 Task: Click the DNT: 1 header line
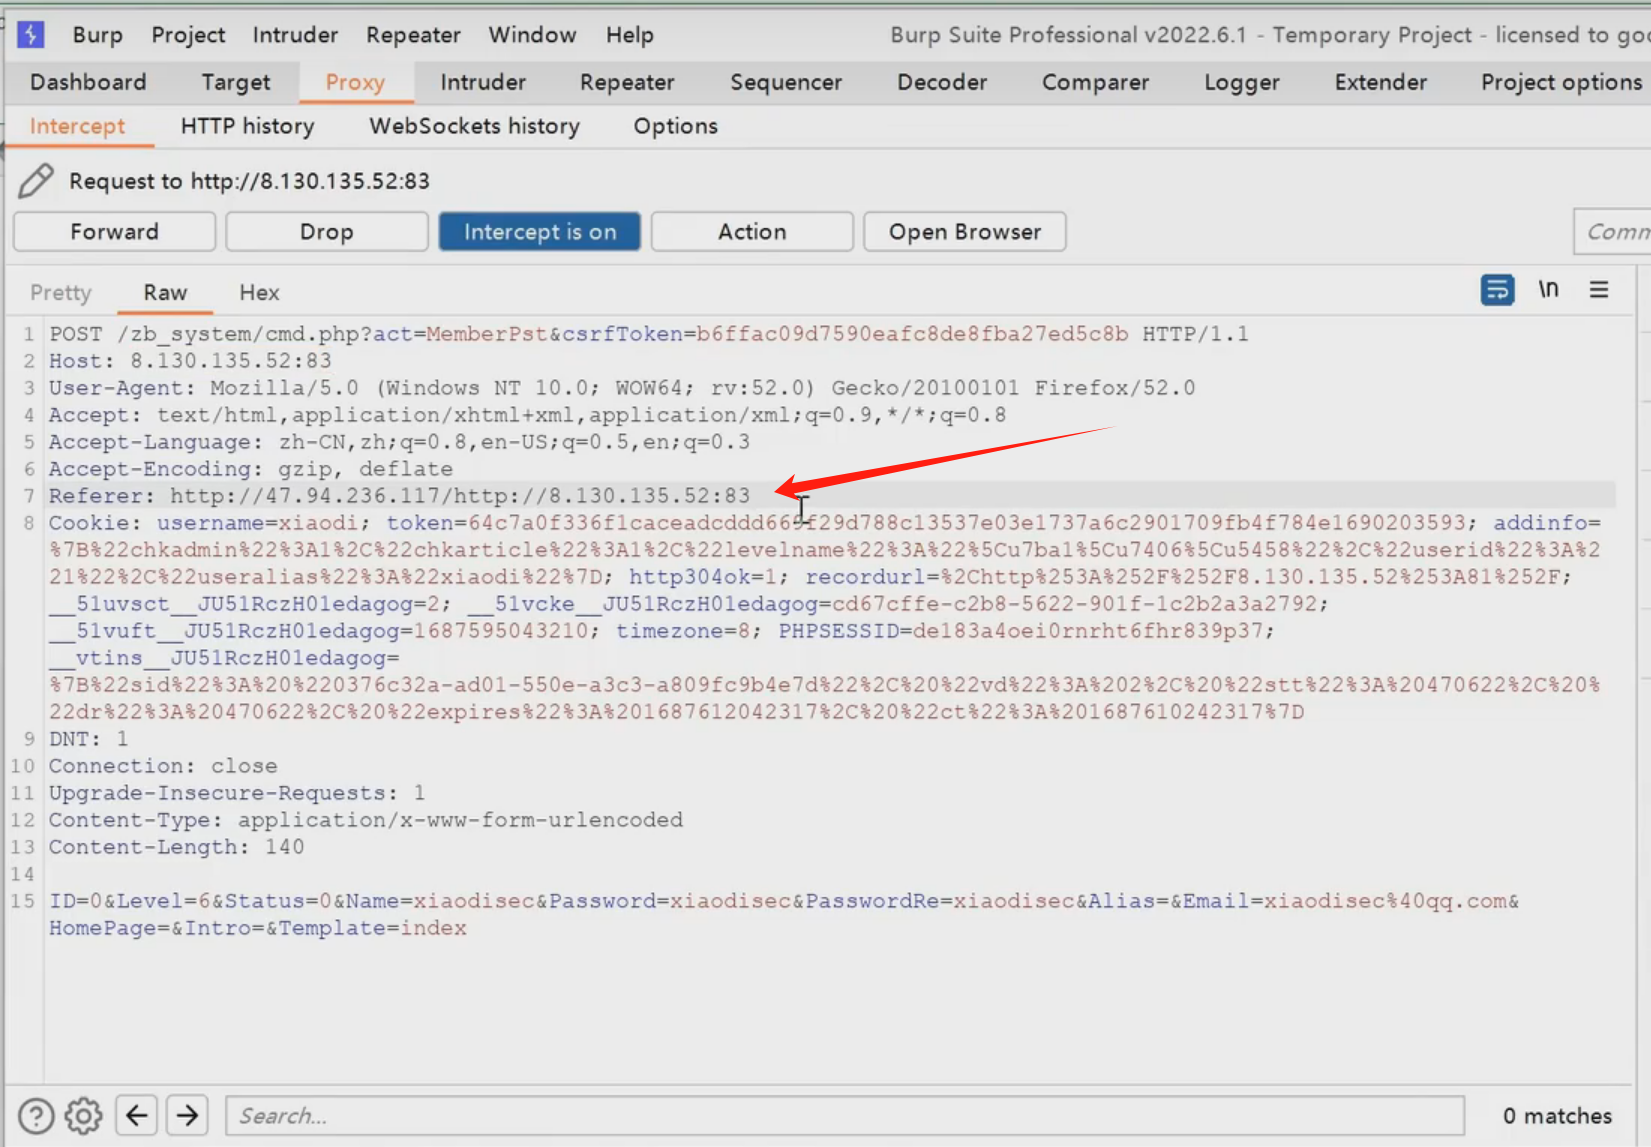(89, 739)
